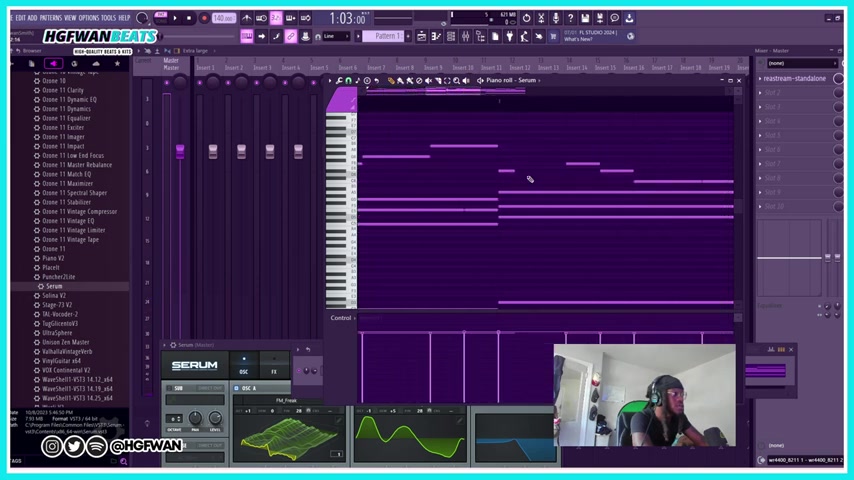Open the playlist view
854x480 pixels.
click(x=422, y=36)
